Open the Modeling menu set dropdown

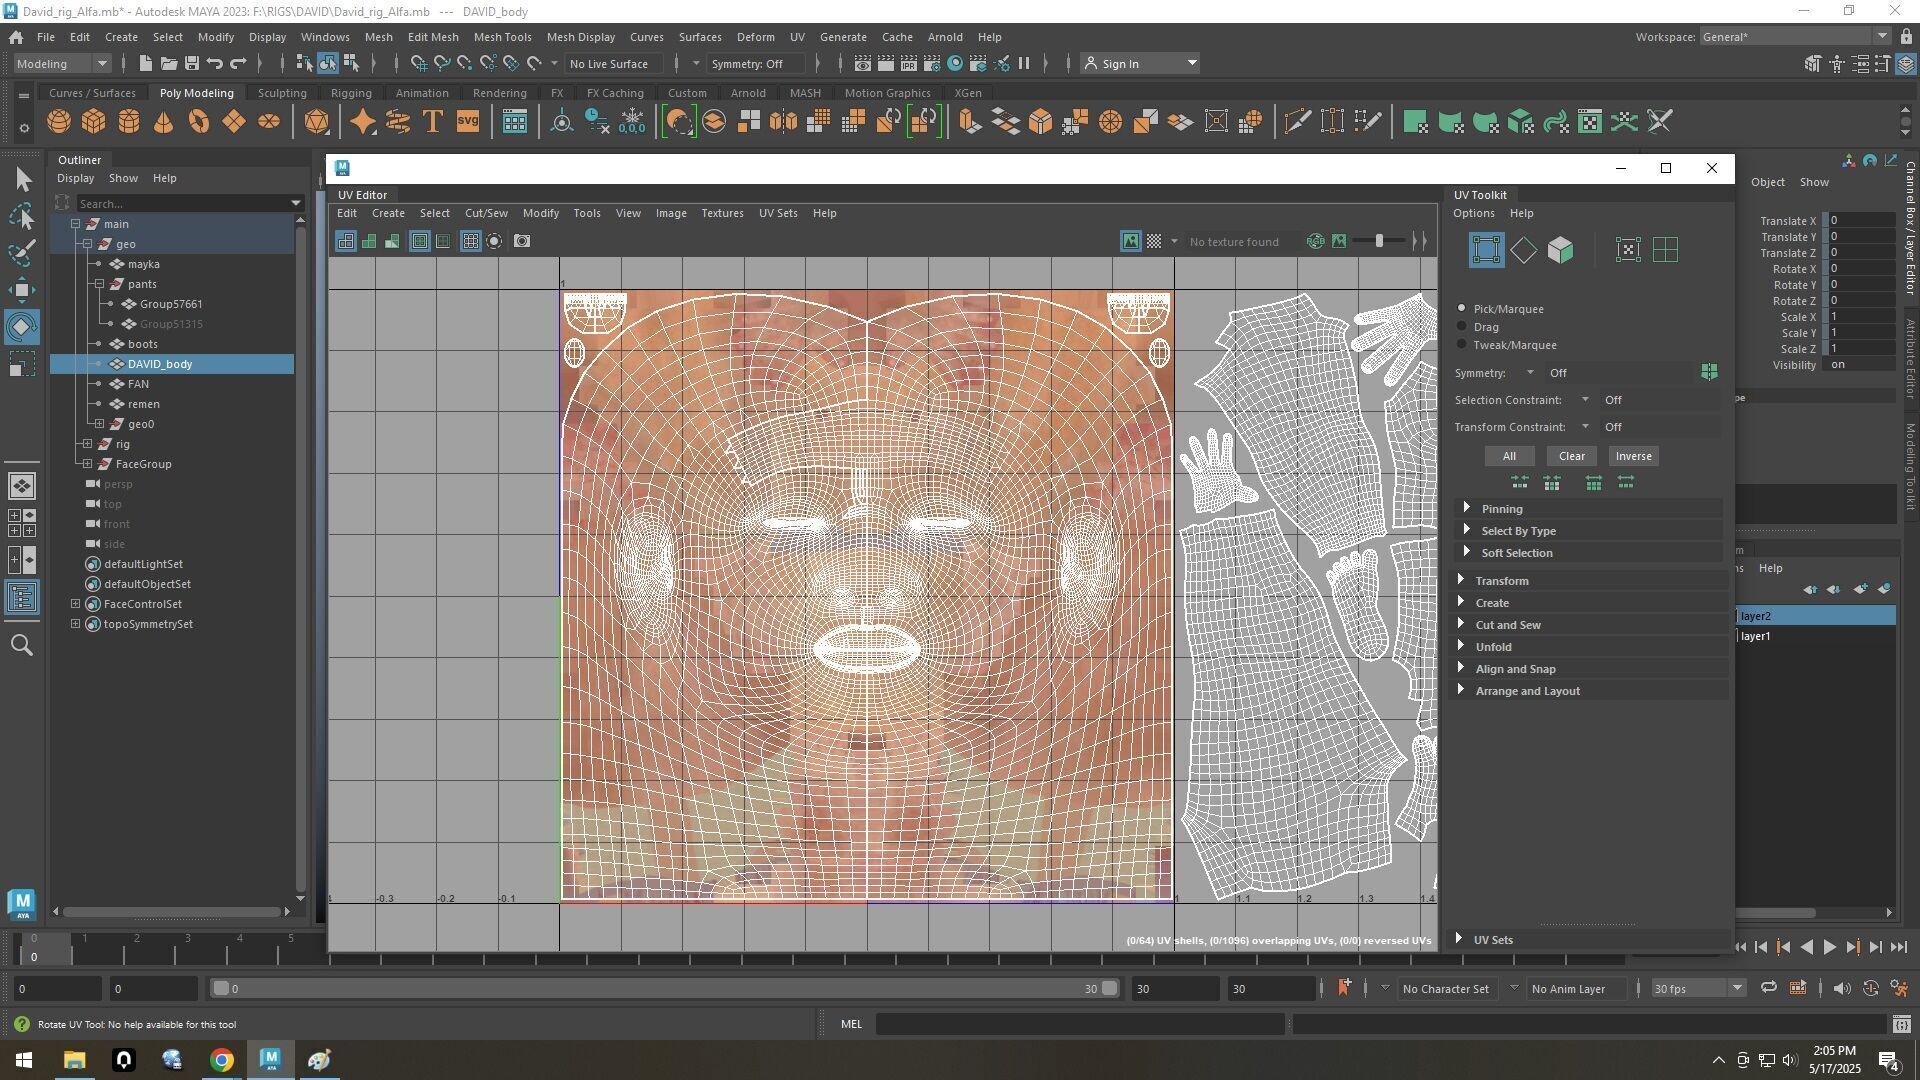tap(62, 63)
